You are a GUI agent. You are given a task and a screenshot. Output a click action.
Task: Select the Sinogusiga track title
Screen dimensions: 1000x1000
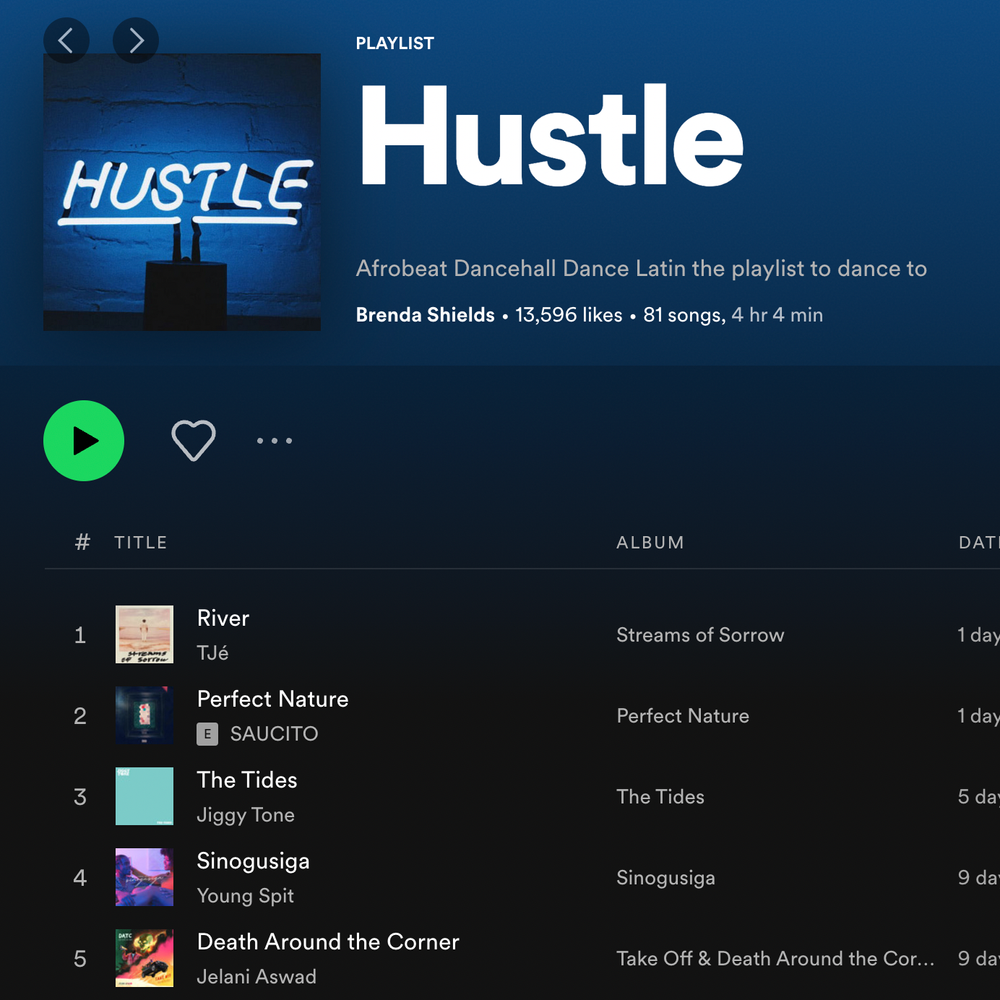[x=253, y=862]
